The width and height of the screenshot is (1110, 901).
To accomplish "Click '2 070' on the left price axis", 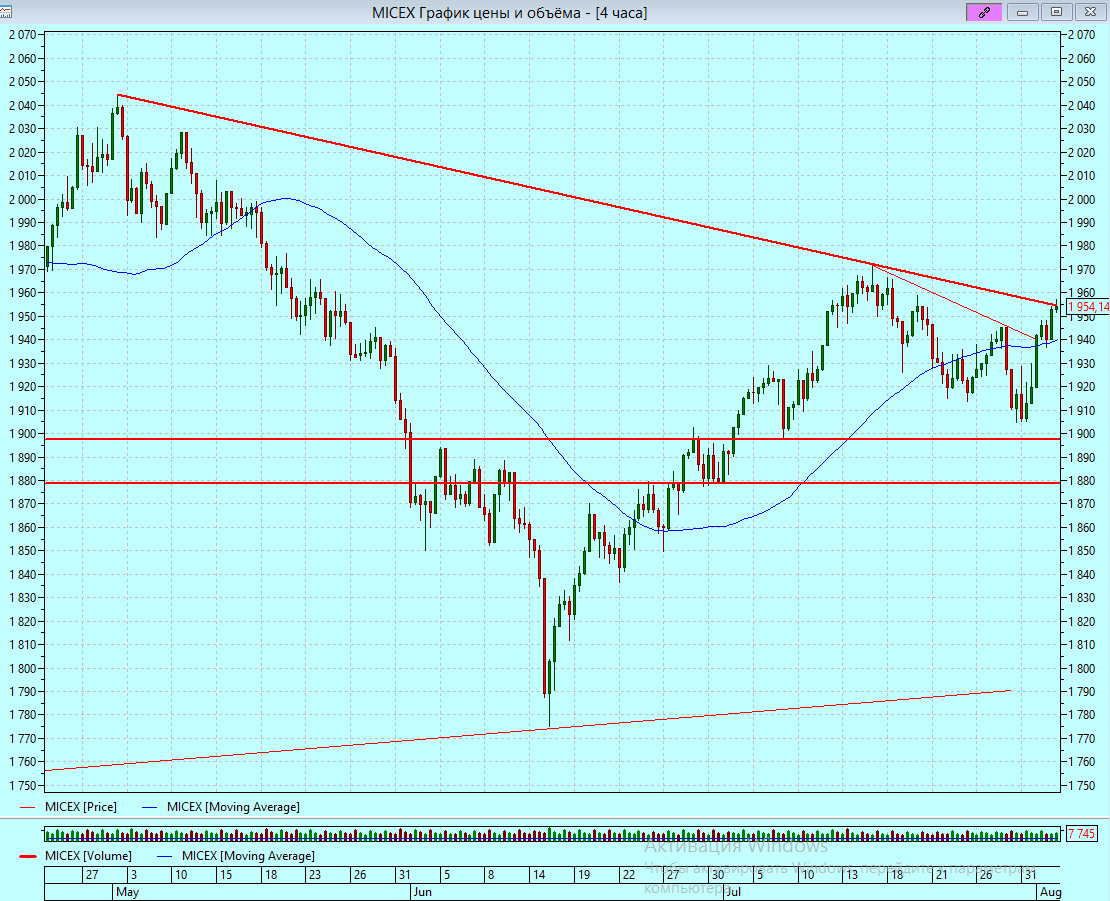I will (x=22, y=35).
